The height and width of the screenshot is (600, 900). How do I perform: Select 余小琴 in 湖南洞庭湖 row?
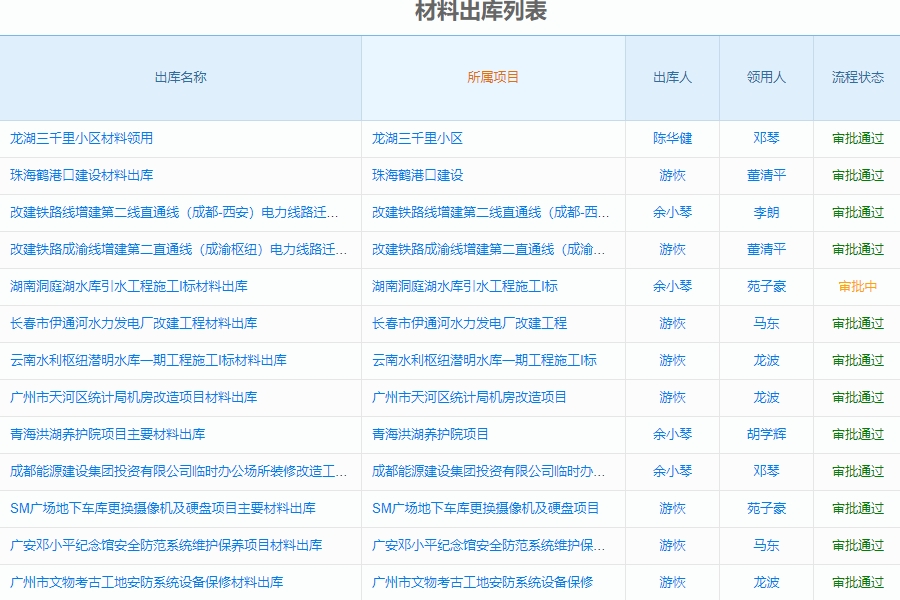(672, 286)
